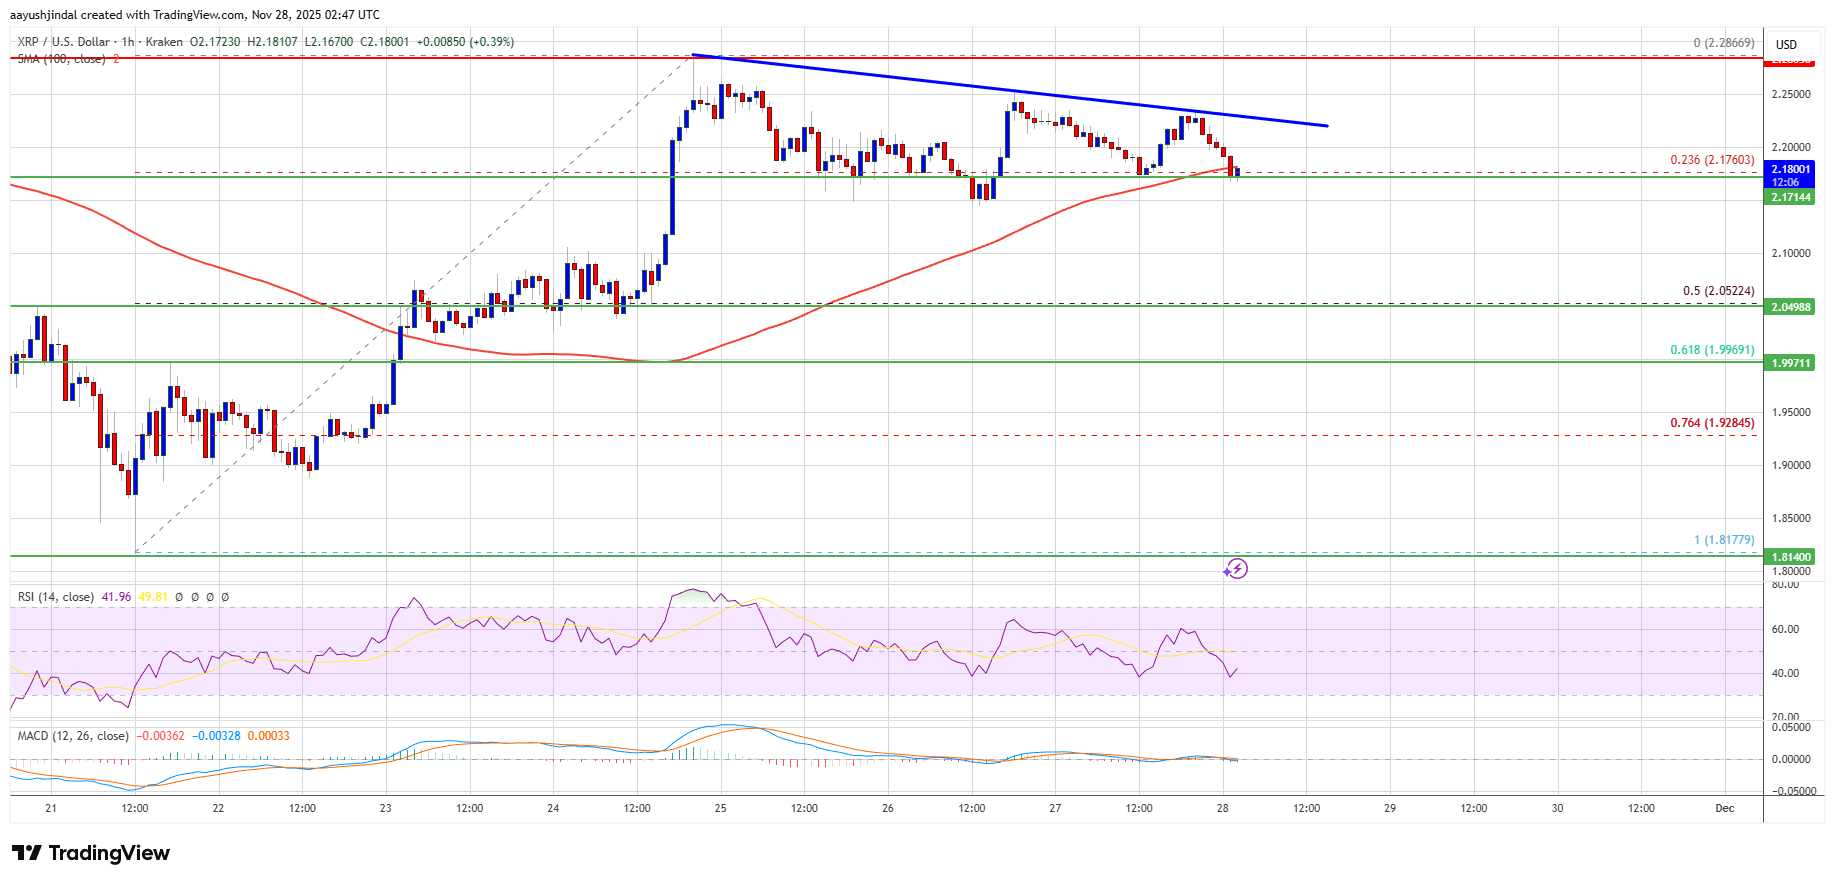Click the green 1.81400 price axis label
This screenshot has height=883, width=1835.
1791,557
